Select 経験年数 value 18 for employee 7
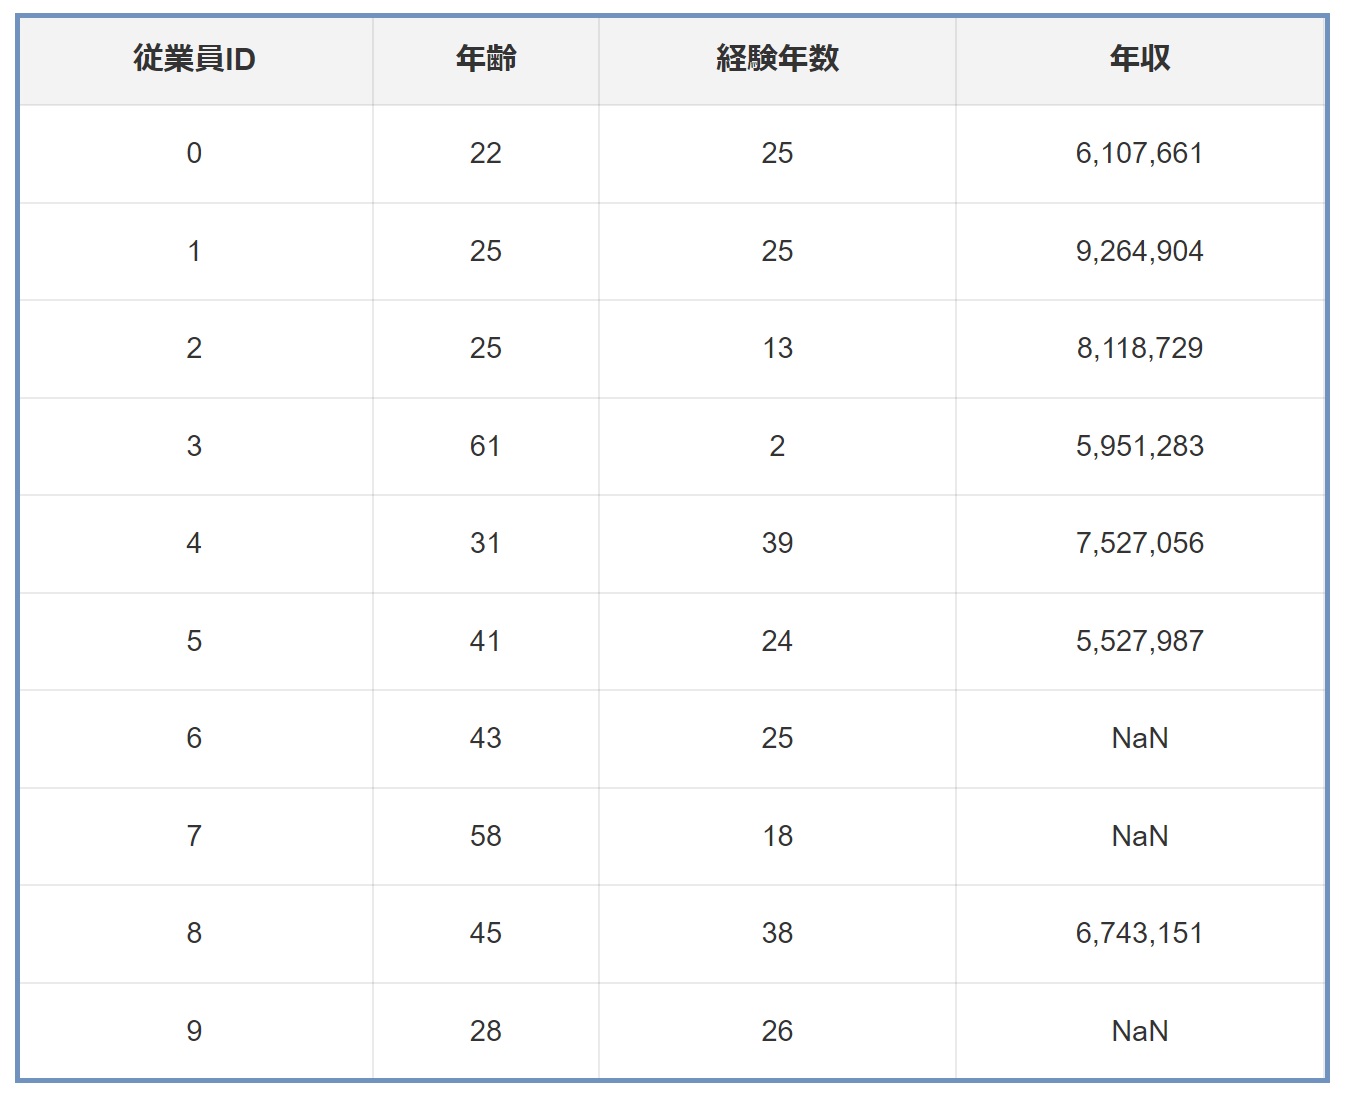Image resolution: width=1352 pixels, height=1105 pixels. pyautogui.click(x=777, y=836)
